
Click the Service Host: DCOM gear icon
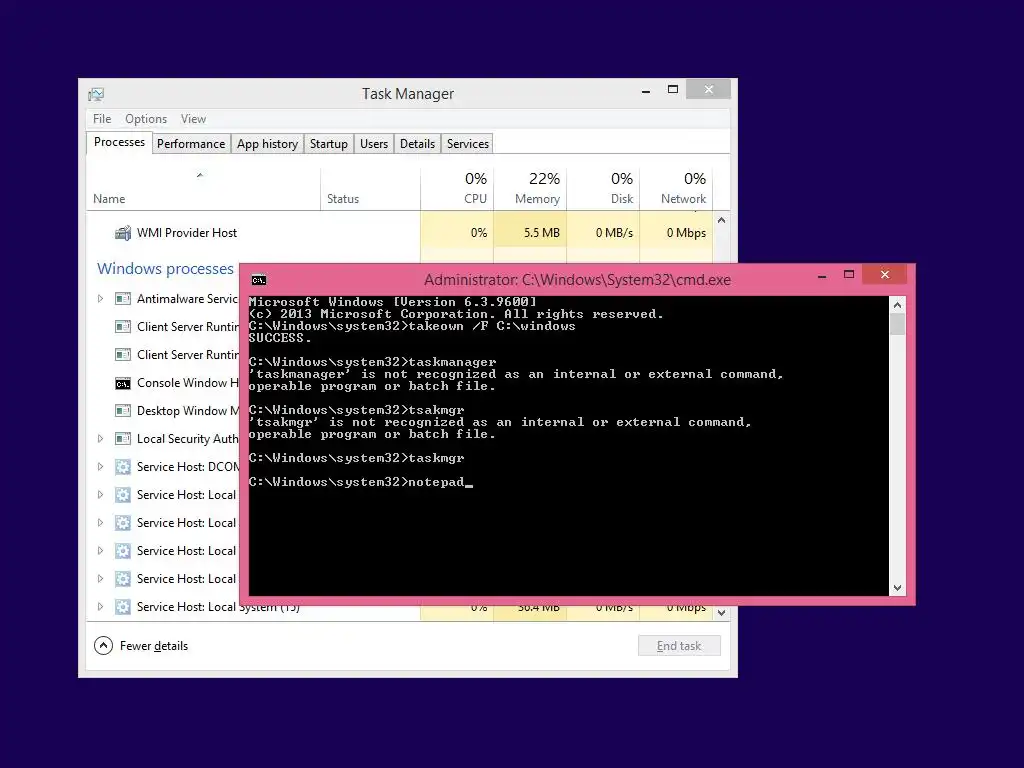point(123,467)
